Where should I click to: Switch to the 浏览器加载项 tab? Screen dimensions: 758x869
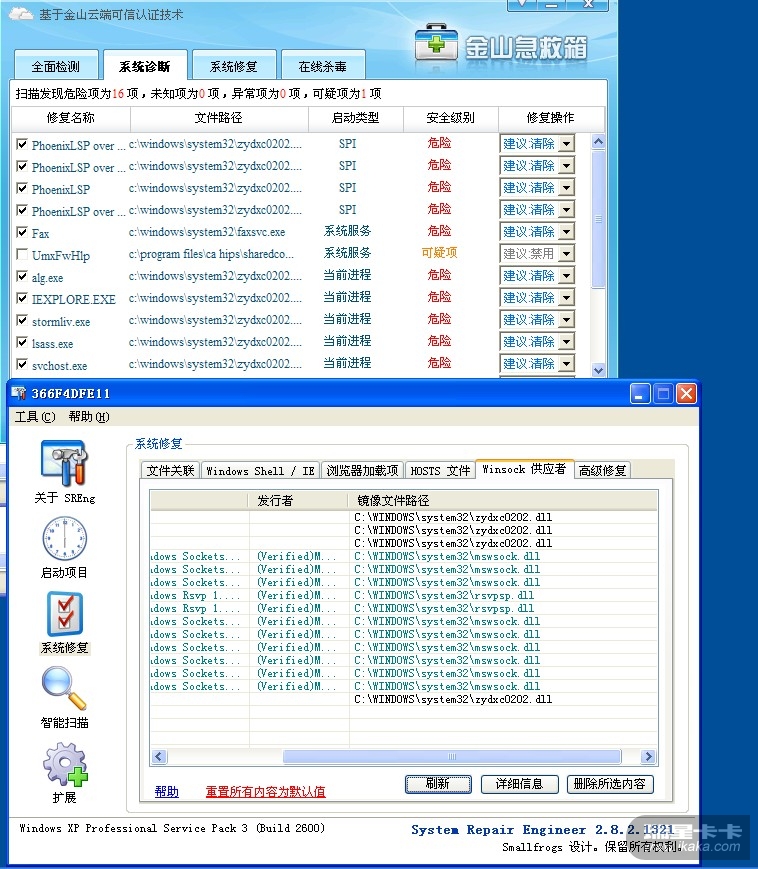pyautogui.click(x=362, y=471)
